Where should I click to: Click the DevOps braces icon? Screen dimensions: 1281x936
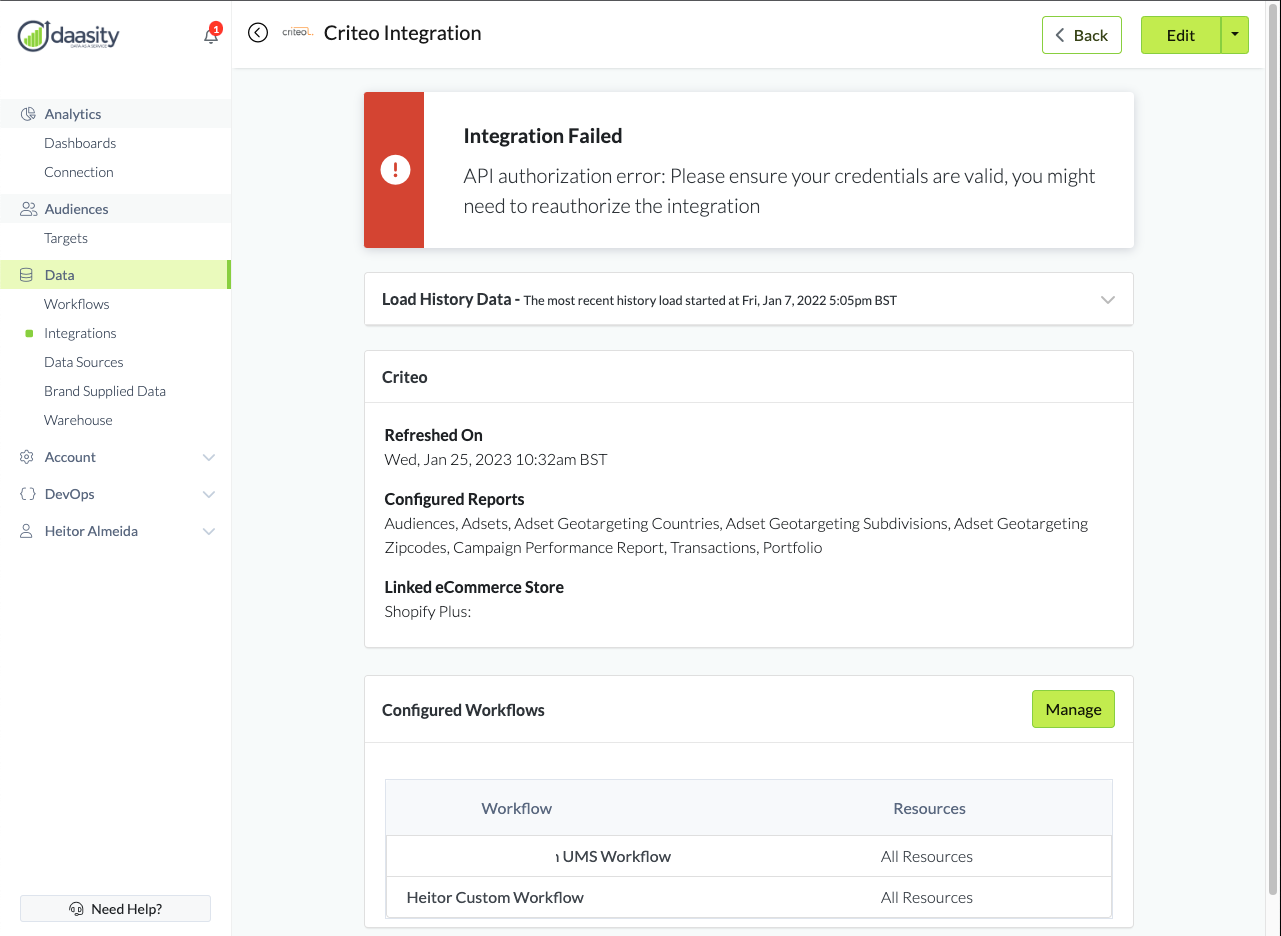coord(28,494)
